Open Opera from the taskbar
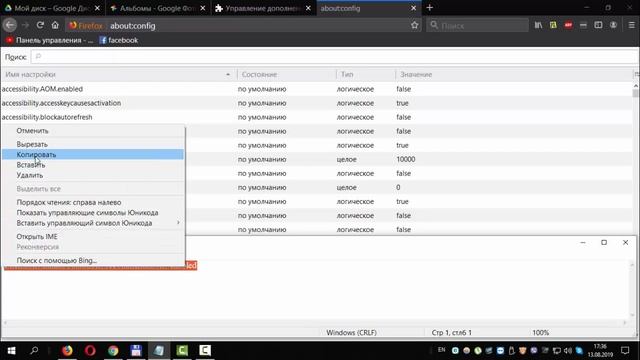Screen dimensions: 640x360 90,350
